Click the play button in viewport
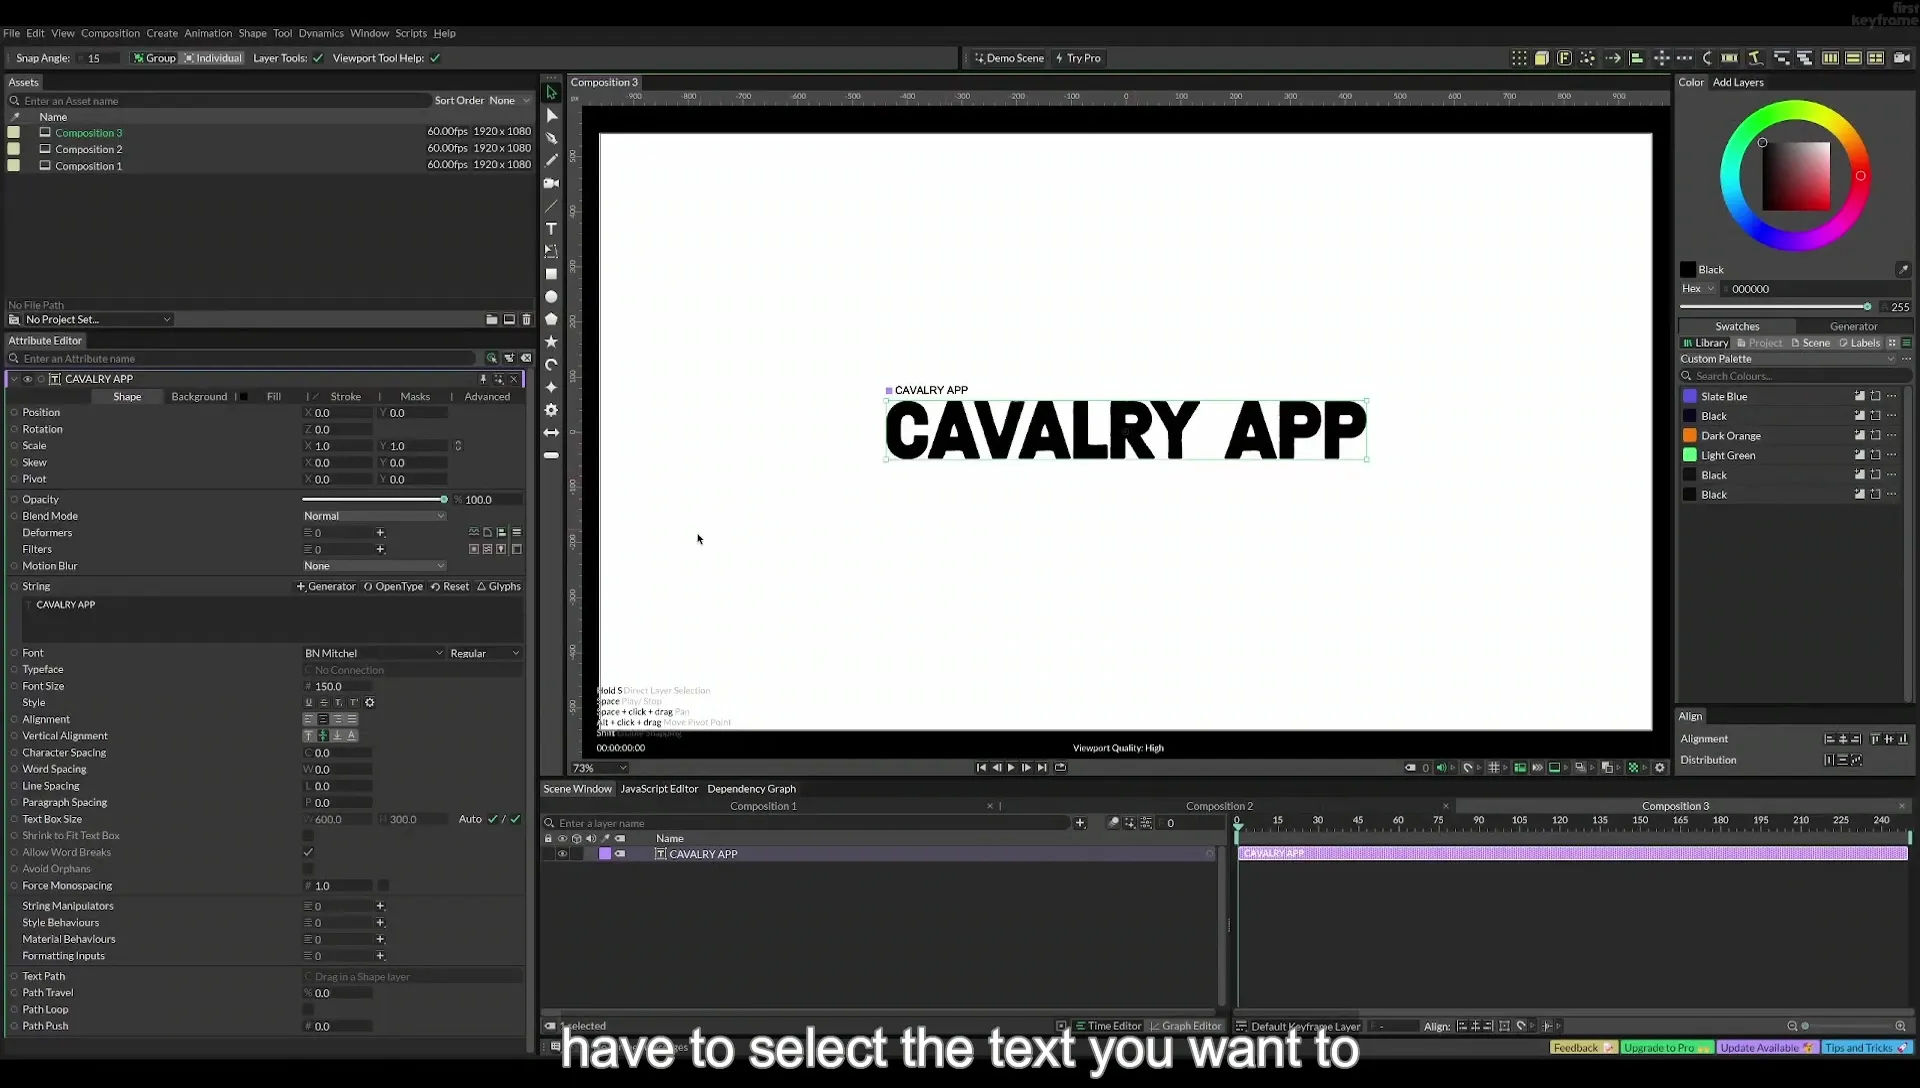This screenshot has width=1920, height=1088. coord(1011,768)
